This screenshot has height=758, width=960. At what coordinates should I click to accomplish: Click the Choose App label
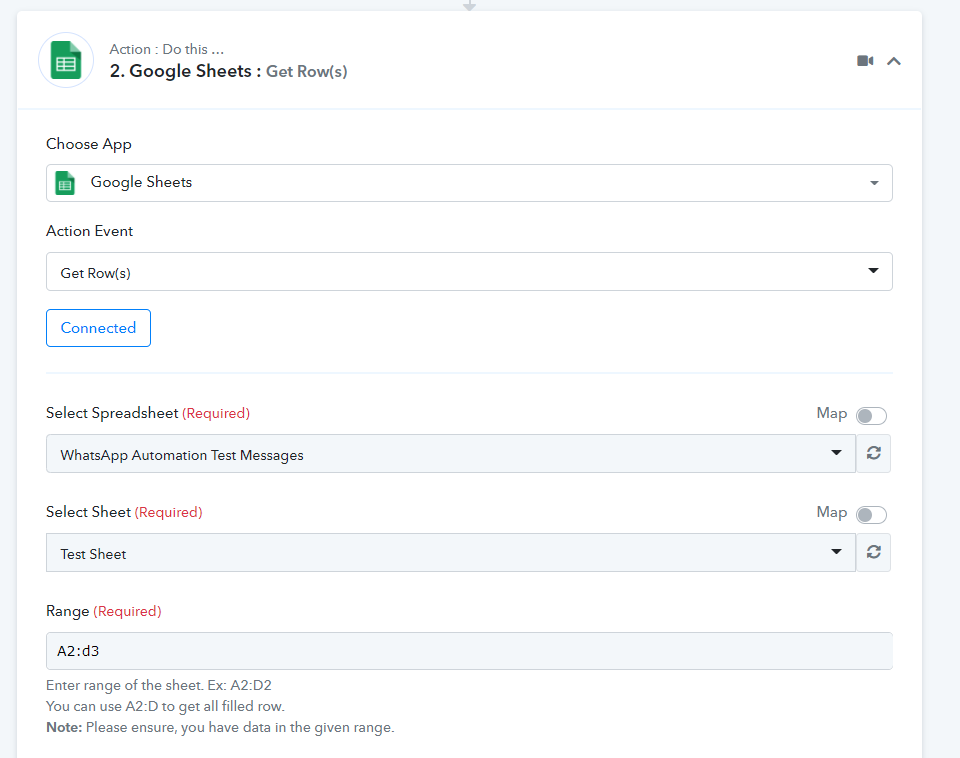pos(89,144)
